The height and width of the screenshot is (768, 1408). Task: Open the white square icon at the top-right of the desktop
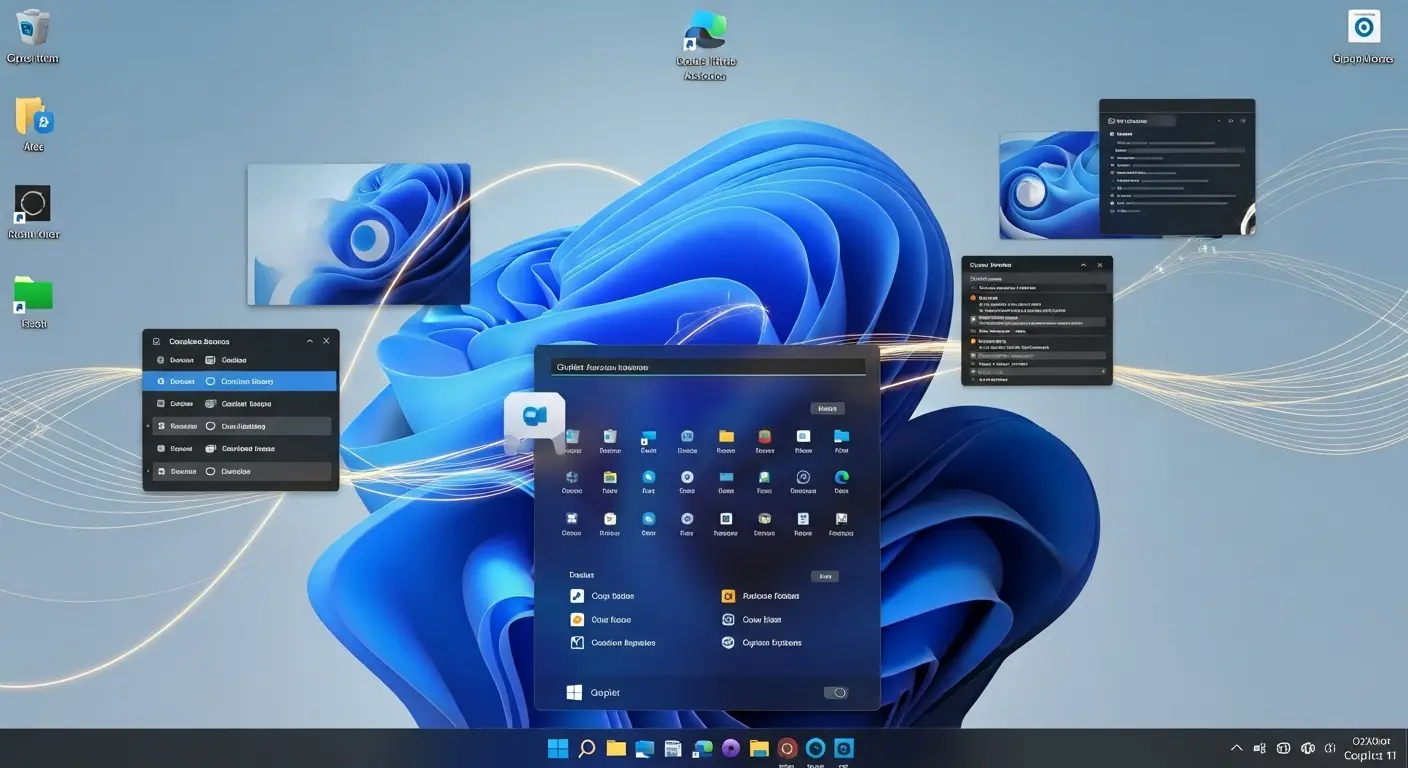click(1364, 26)
